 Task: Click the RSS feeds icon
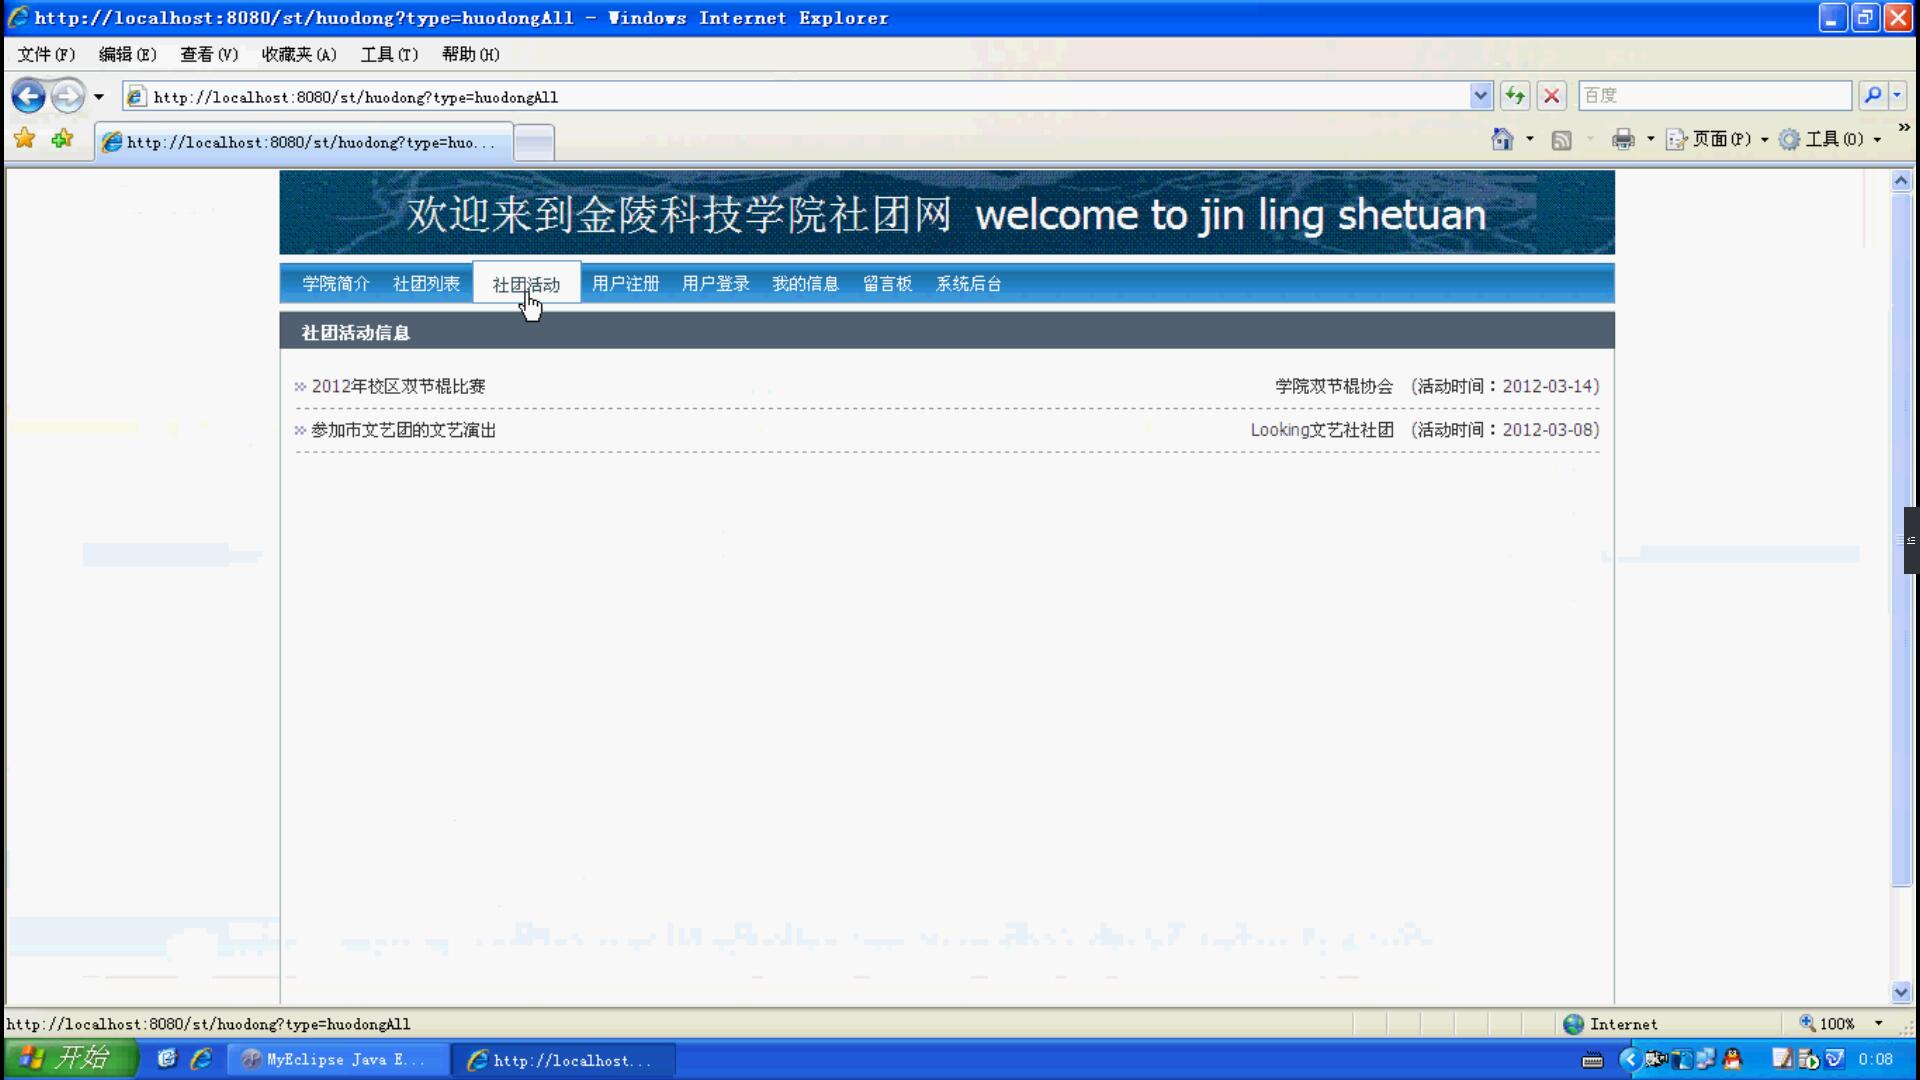click(x=1561, y=140)
